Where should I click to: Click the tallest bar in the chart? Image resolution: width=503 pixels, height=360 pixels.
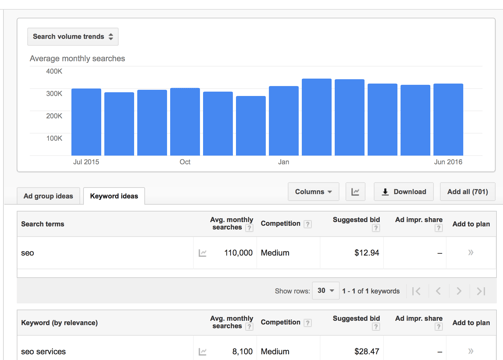click(x=317, y=117)
